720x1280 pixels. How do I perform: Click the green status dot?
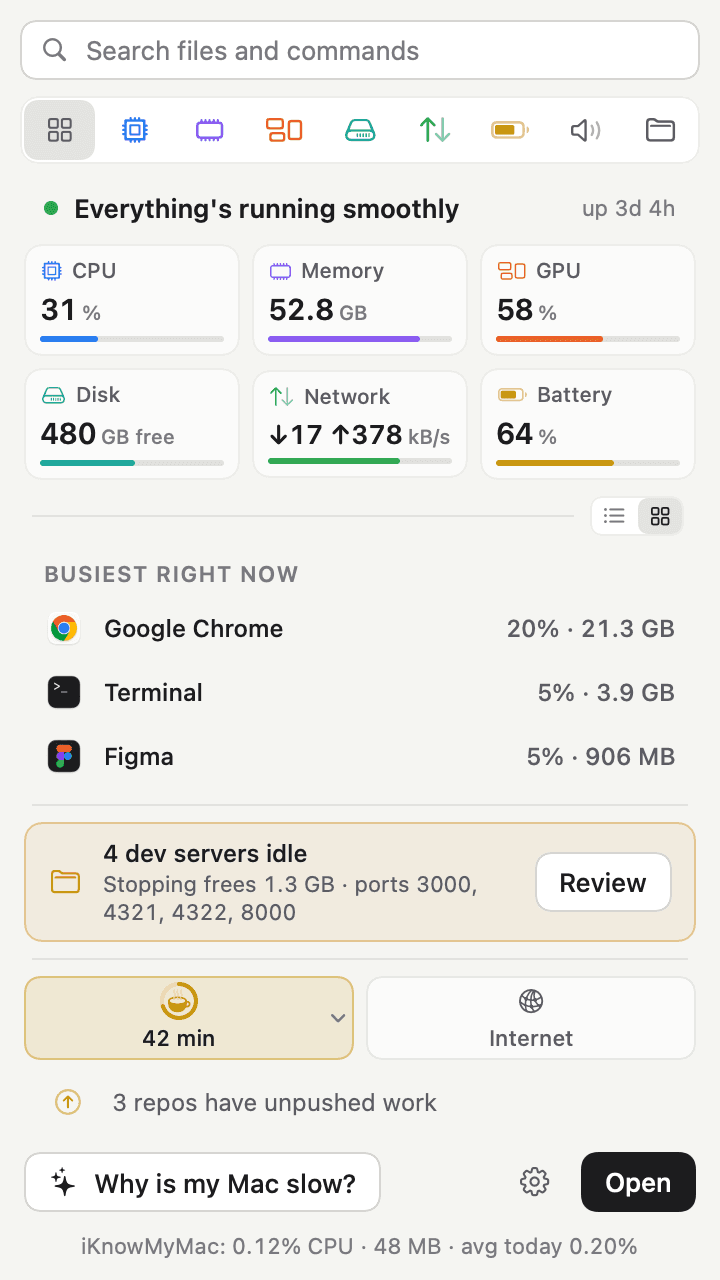pyautogui.click(x=51, y=209)
